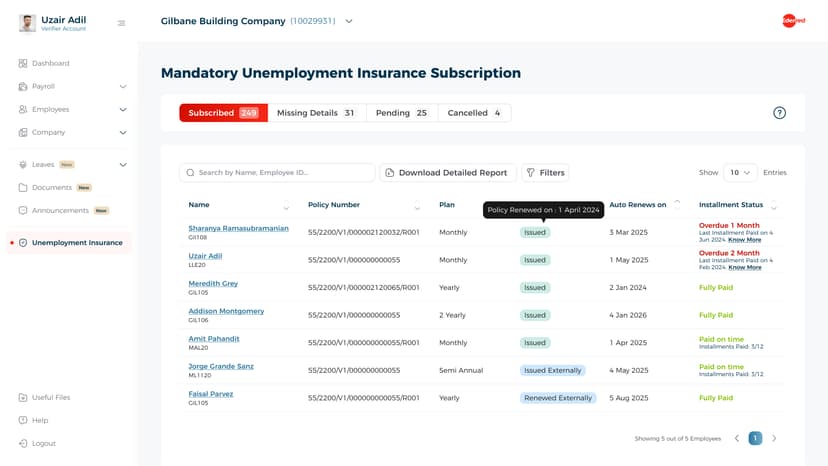The width and height of the screenshot is (828, 466).
Task: Switch to Missing Details tab
Action: pyautogui.click(x=317, y=113)
